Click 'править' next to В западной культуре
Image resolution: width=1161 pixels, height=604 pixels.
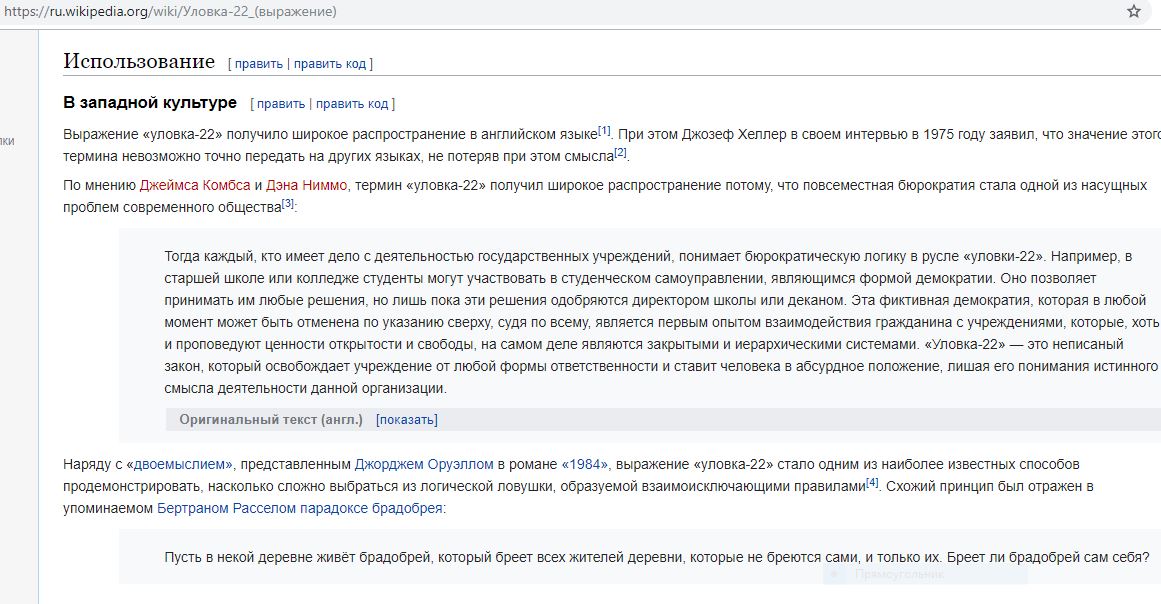(x=281, y=104)
